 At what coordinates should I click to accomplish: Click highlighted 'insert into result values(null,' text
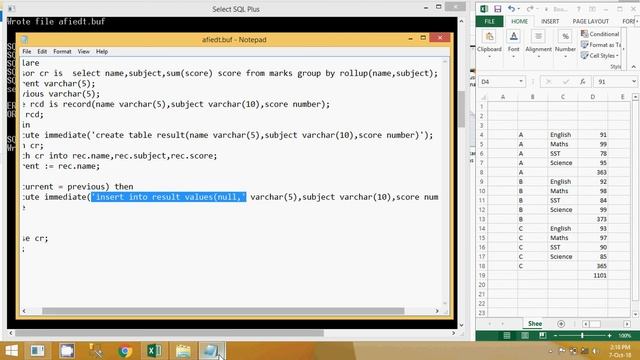pyautogui.click(x=169, y=197)
